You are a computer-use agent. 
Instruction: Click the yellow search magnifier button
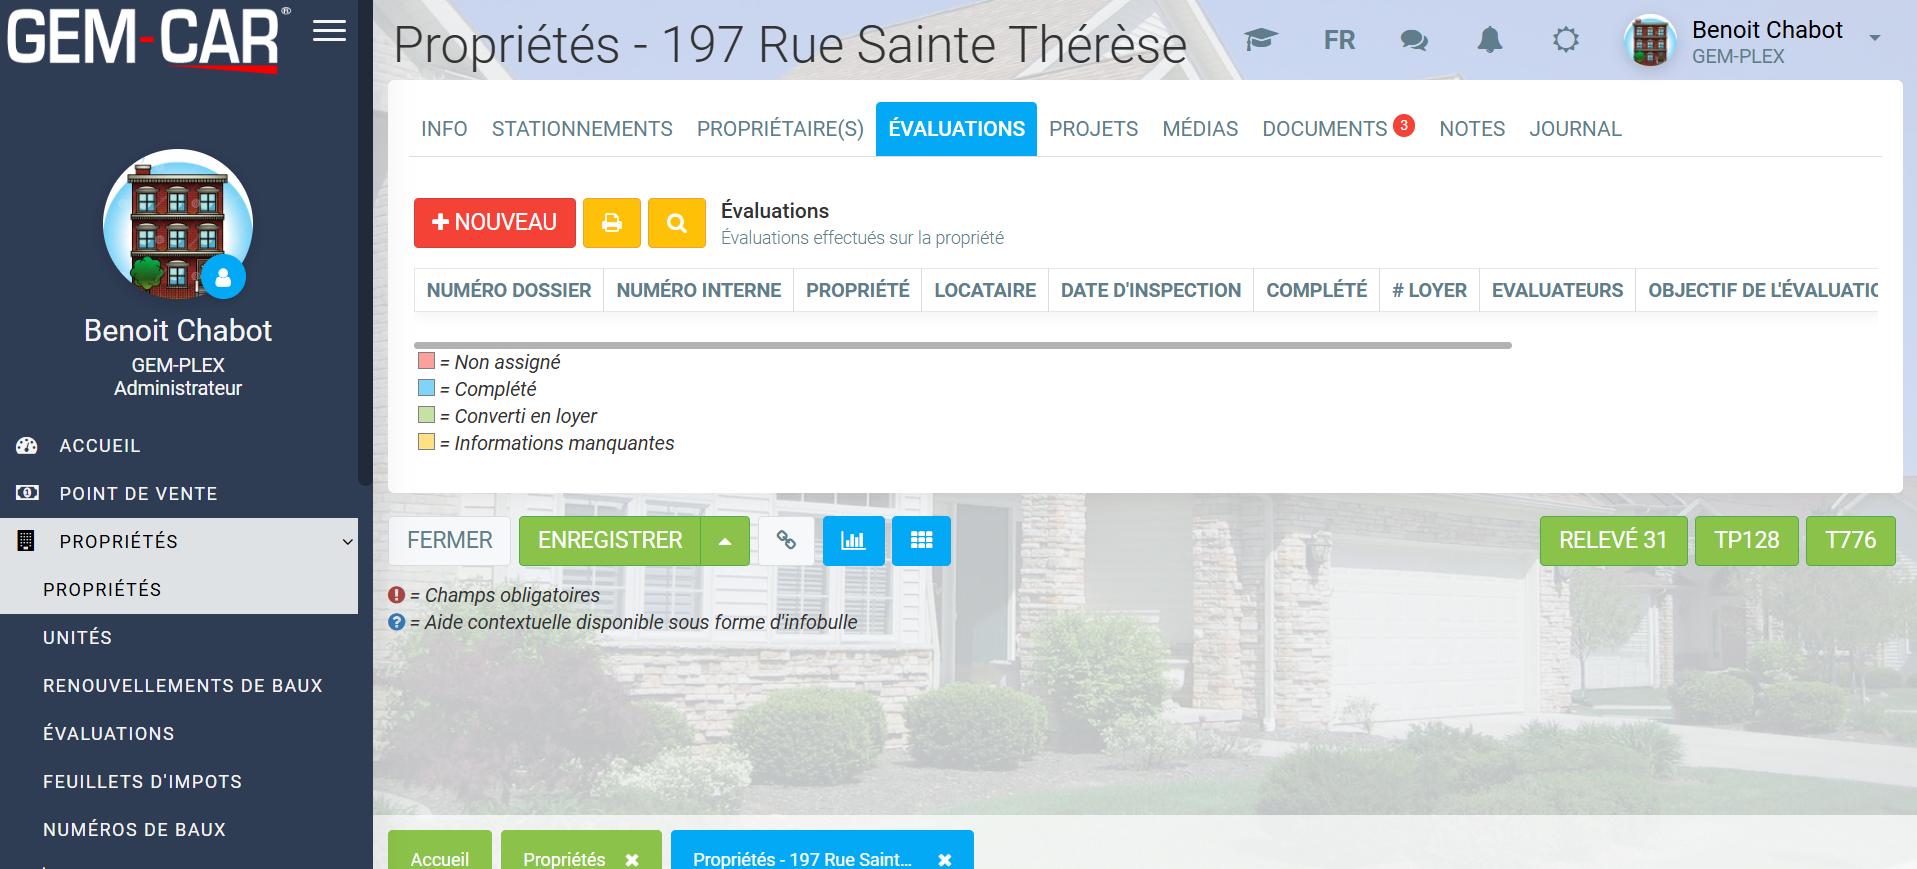tap(677, 223)
